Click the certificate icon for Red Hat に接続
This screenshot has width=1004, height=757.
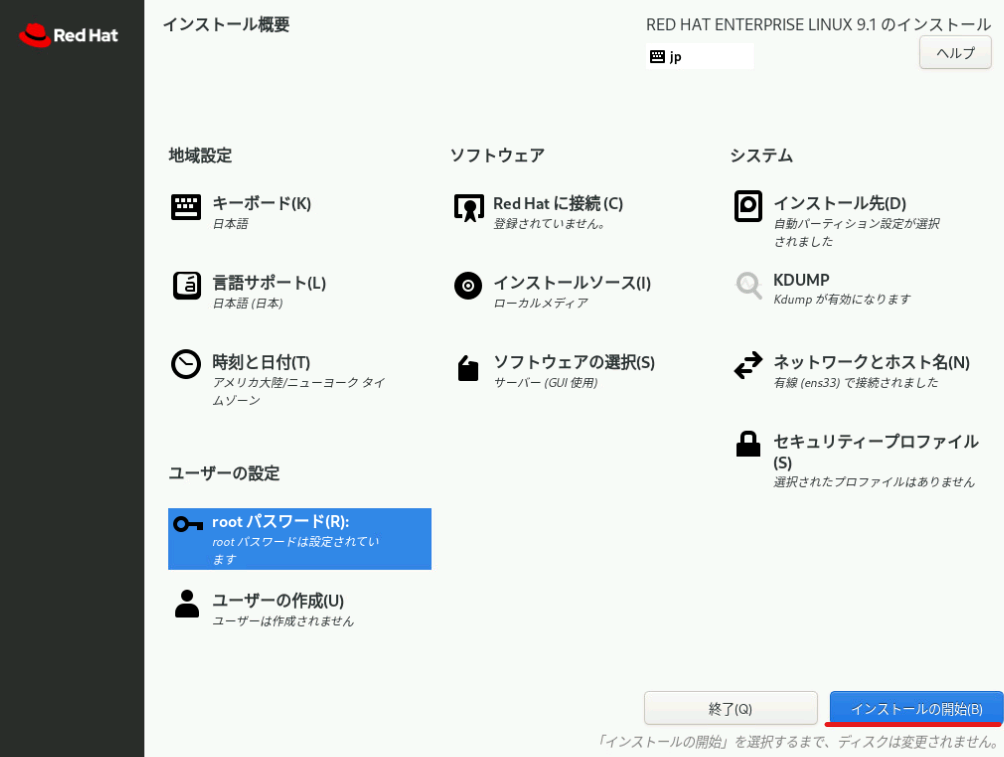coord(469,208)
